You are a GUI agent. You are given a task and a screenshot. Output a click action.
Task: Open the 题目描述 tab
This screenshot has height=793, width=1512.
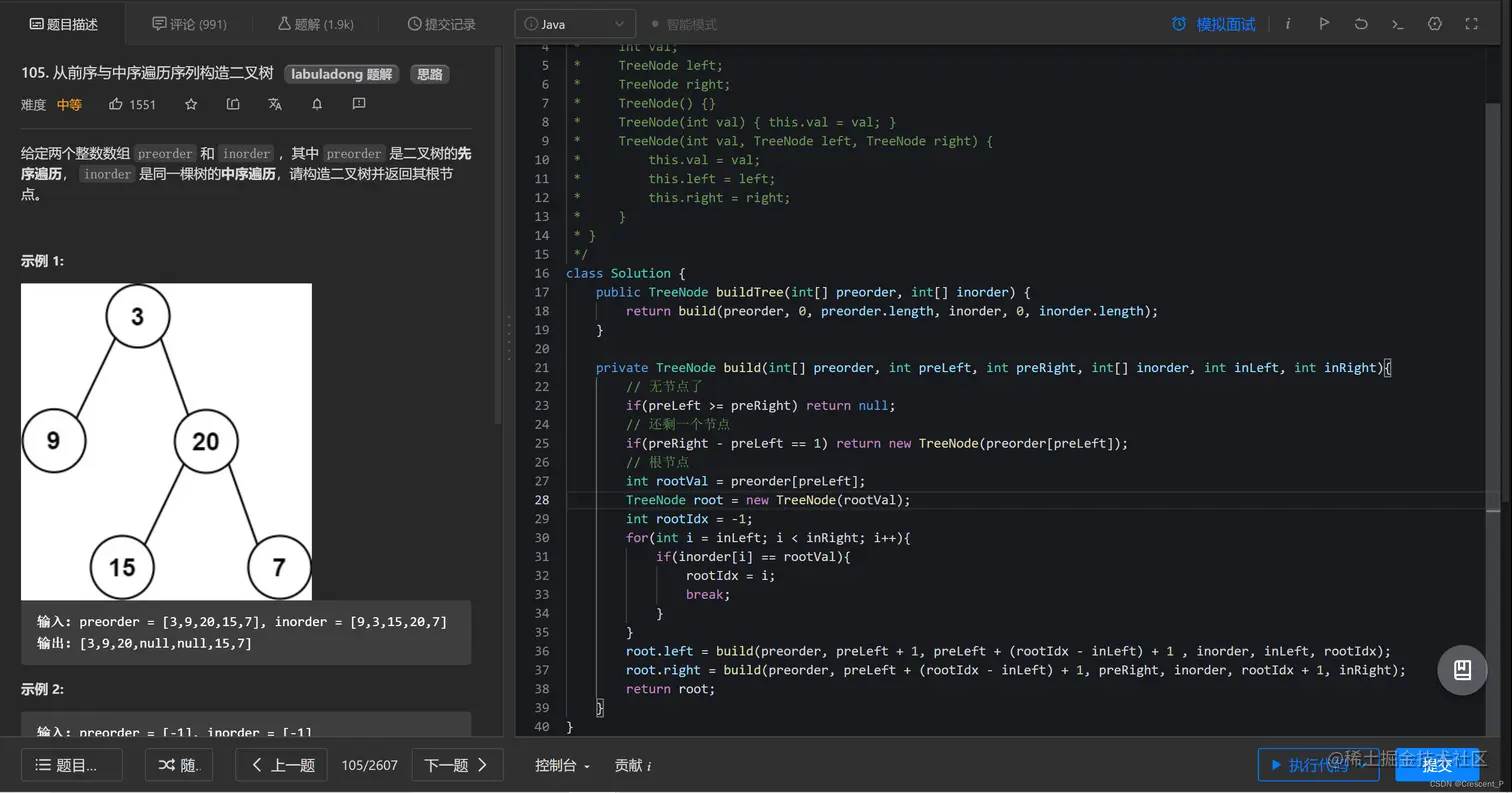pos(63,24)
